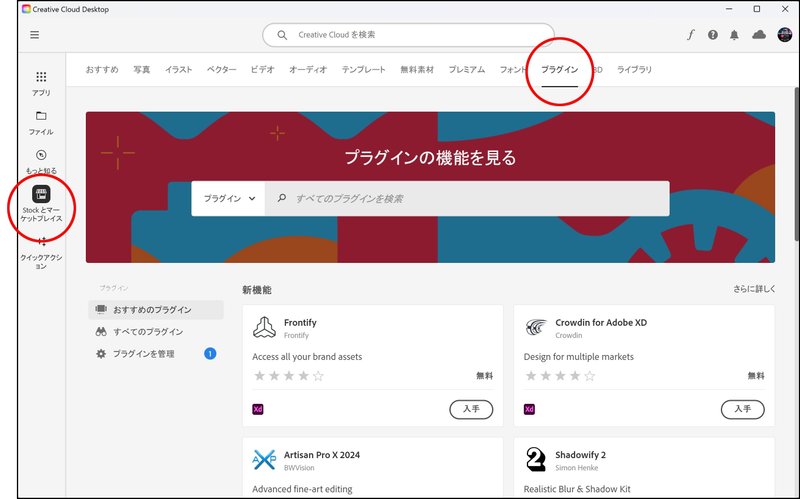This screenshot has height=499, width=800.
Task: Click the Frontify plugin logo
Action: [x=264, y=328]
